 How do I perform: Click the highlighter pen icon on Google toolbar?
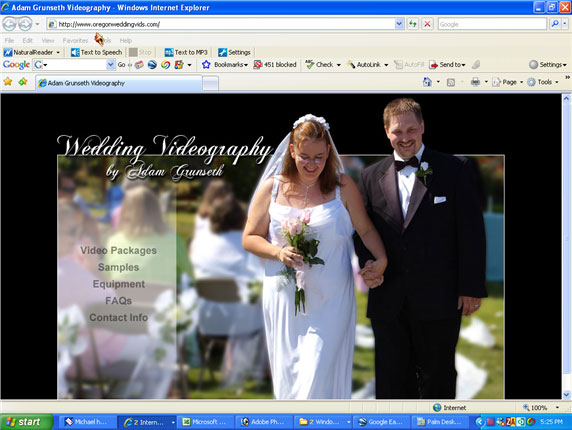(476, 65)
